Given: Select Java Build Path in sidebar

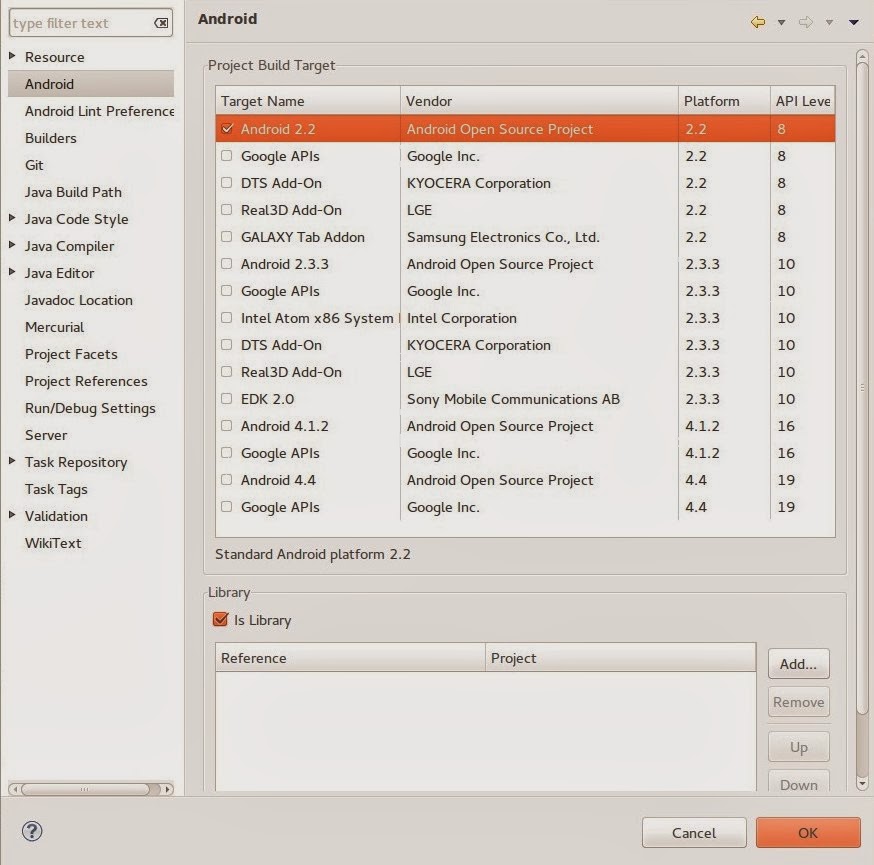Looking at the screenshot, I should click(73, 192).
